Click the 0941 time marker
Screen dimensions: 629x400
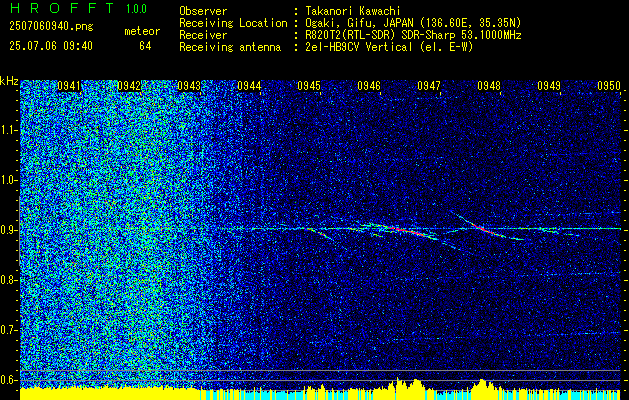tap(69, 86)
